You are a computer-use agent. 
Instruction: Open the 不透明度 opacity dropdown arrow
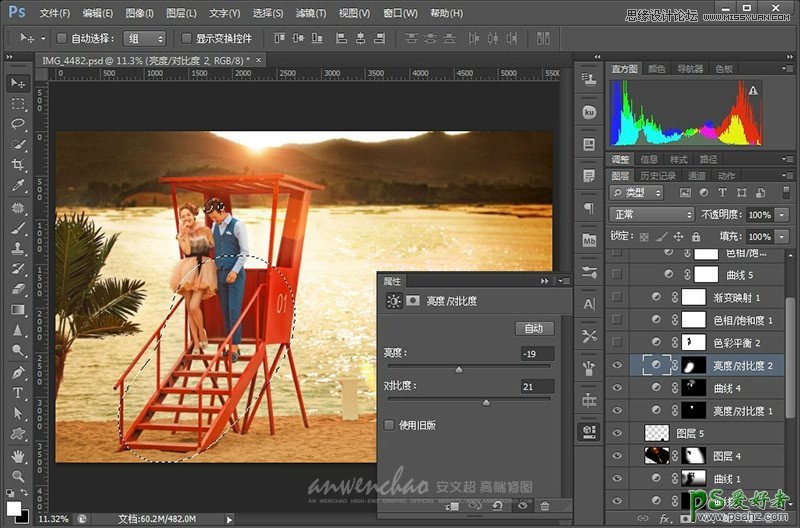(x=780, y=215)
